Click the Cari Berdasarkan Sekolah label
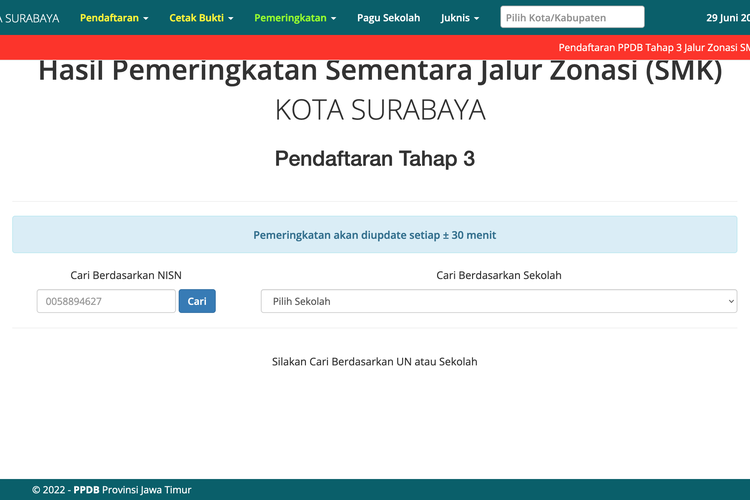 (498, 275)
